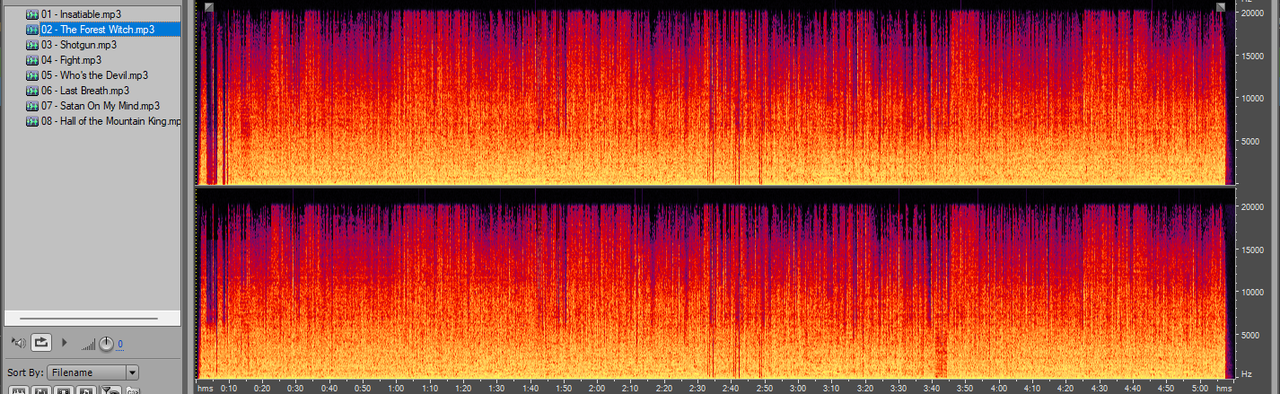Screen dimensions: 1280x394
Task: Click the preview volume knob
Action: (106, 343)
